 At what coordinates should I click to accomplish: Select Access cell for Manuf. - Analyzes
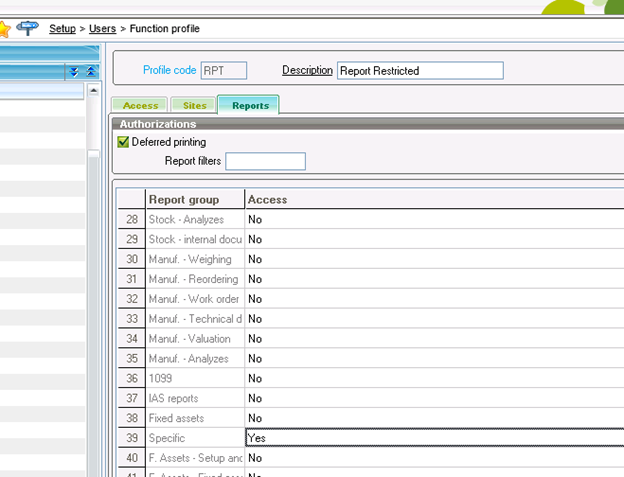(x=434, y=358)
